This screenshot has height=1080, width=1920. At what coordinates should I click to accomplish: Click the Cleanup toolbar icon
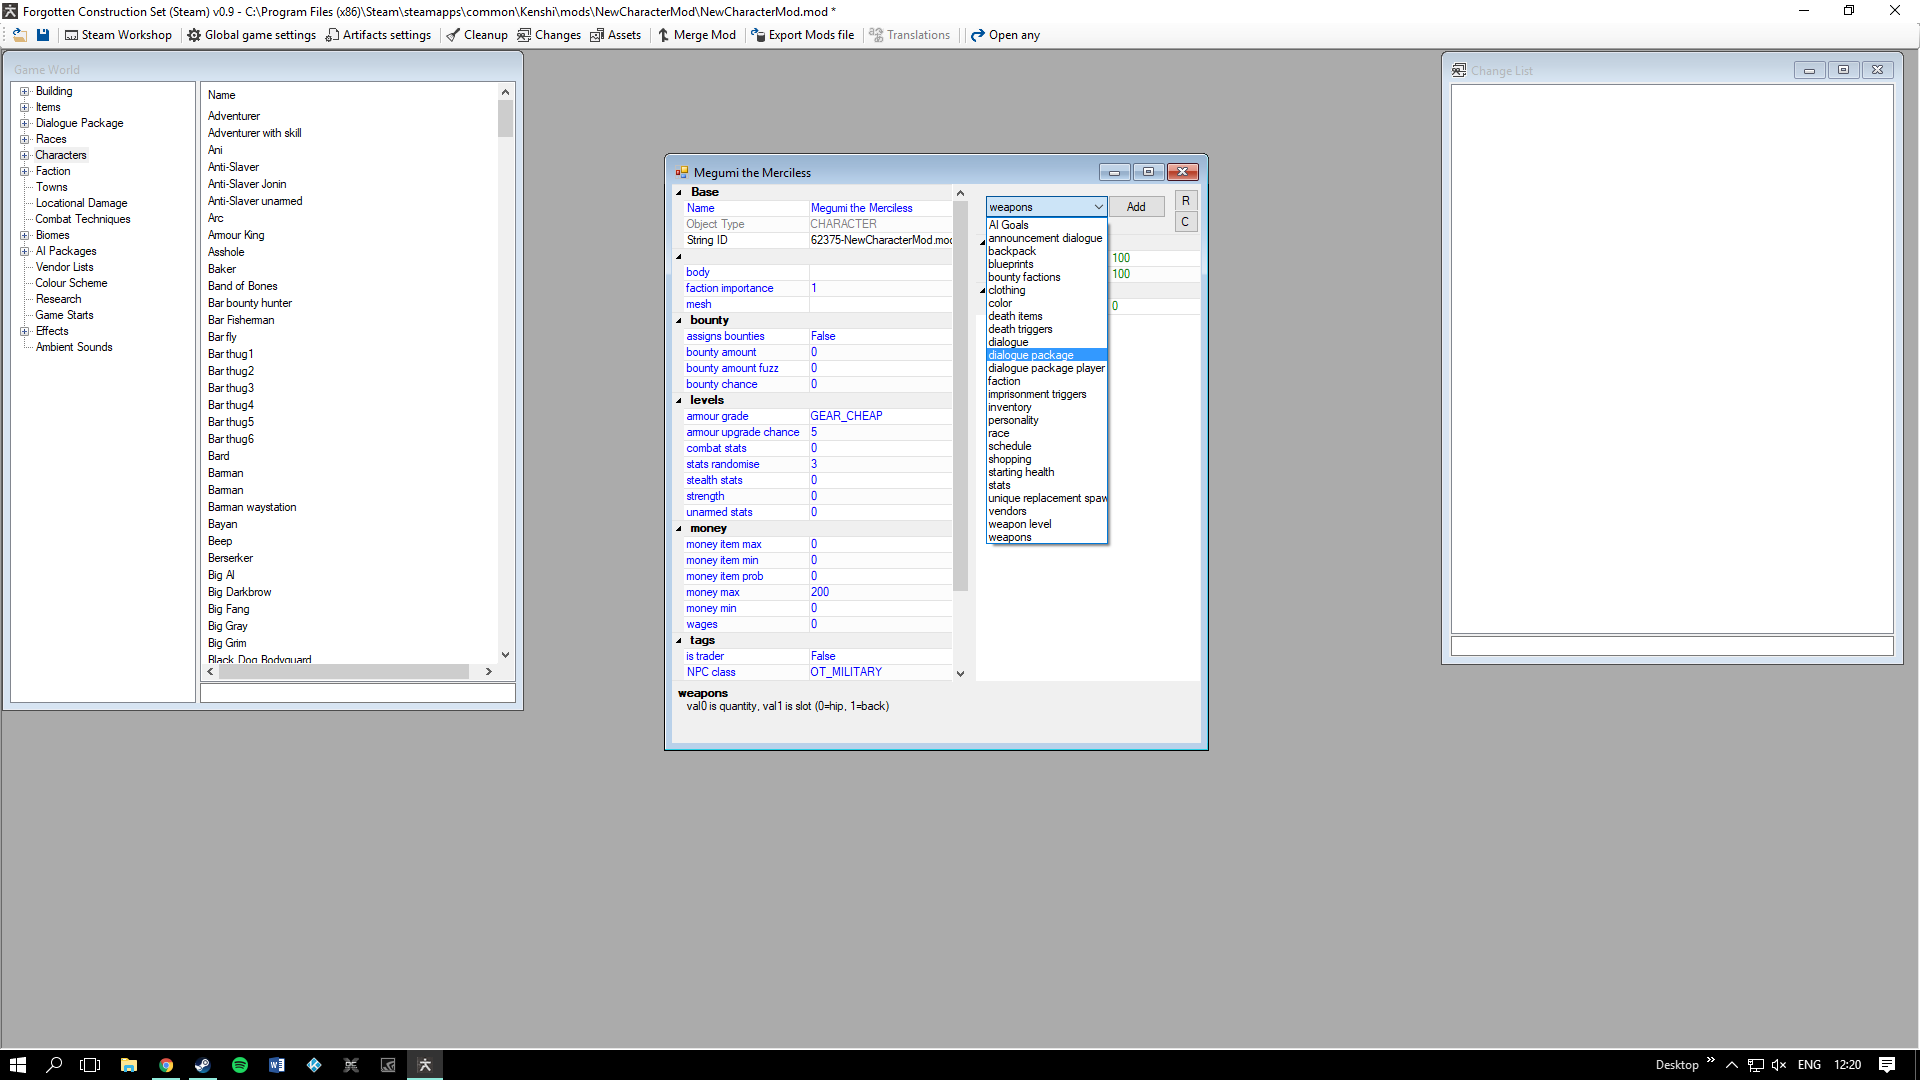[453, 35]
